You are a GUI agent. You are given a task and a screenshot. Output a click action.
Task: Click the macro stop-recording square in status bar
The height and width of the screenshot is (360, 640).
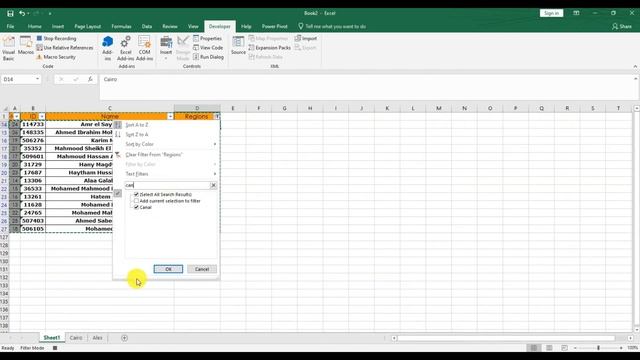pyautogui.click(x=55, y=348)
